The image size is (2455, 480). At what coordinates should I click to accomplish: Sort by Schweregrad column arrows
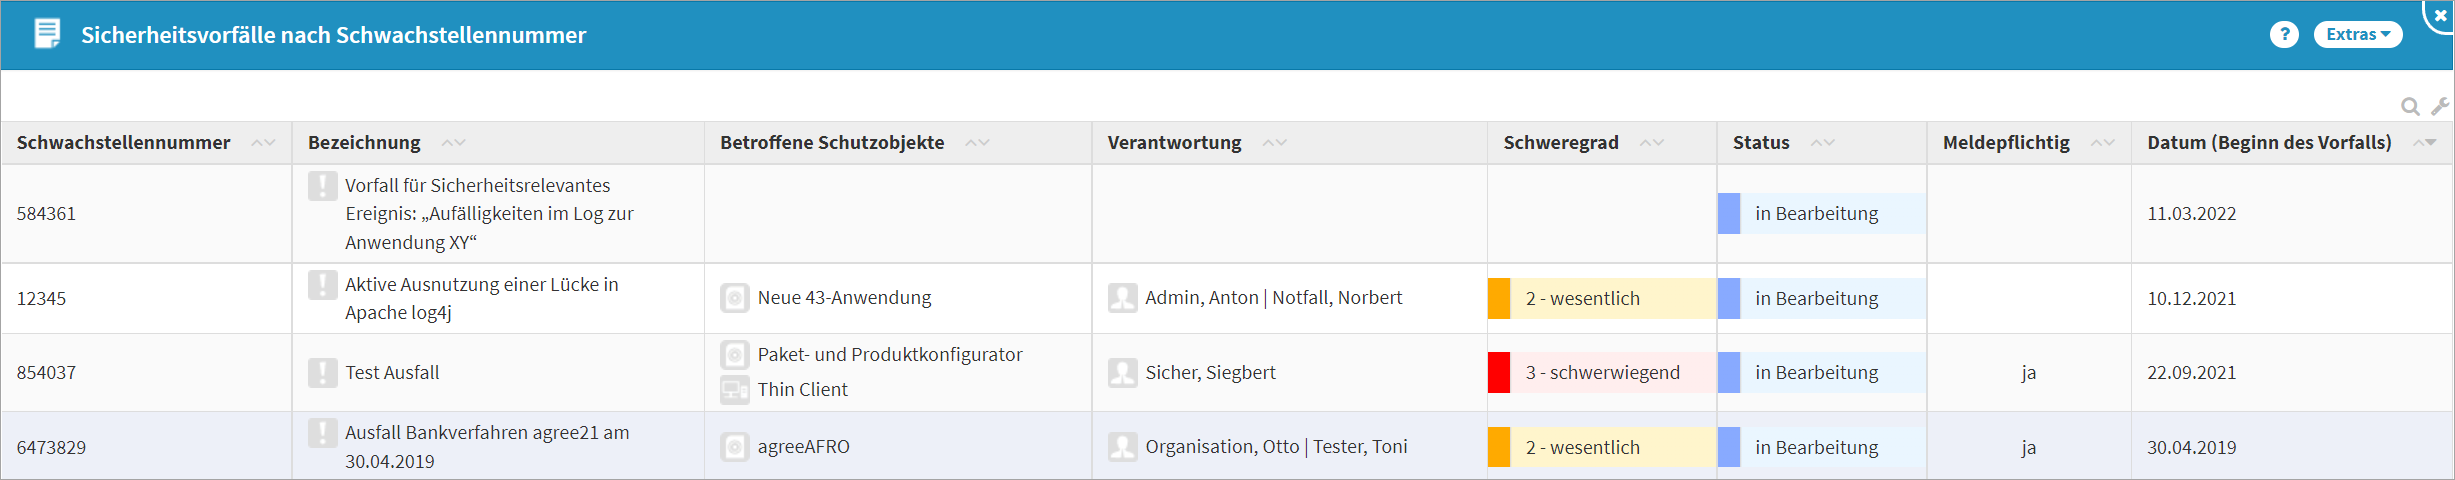pyautogui.click(x=1652, y=143)
